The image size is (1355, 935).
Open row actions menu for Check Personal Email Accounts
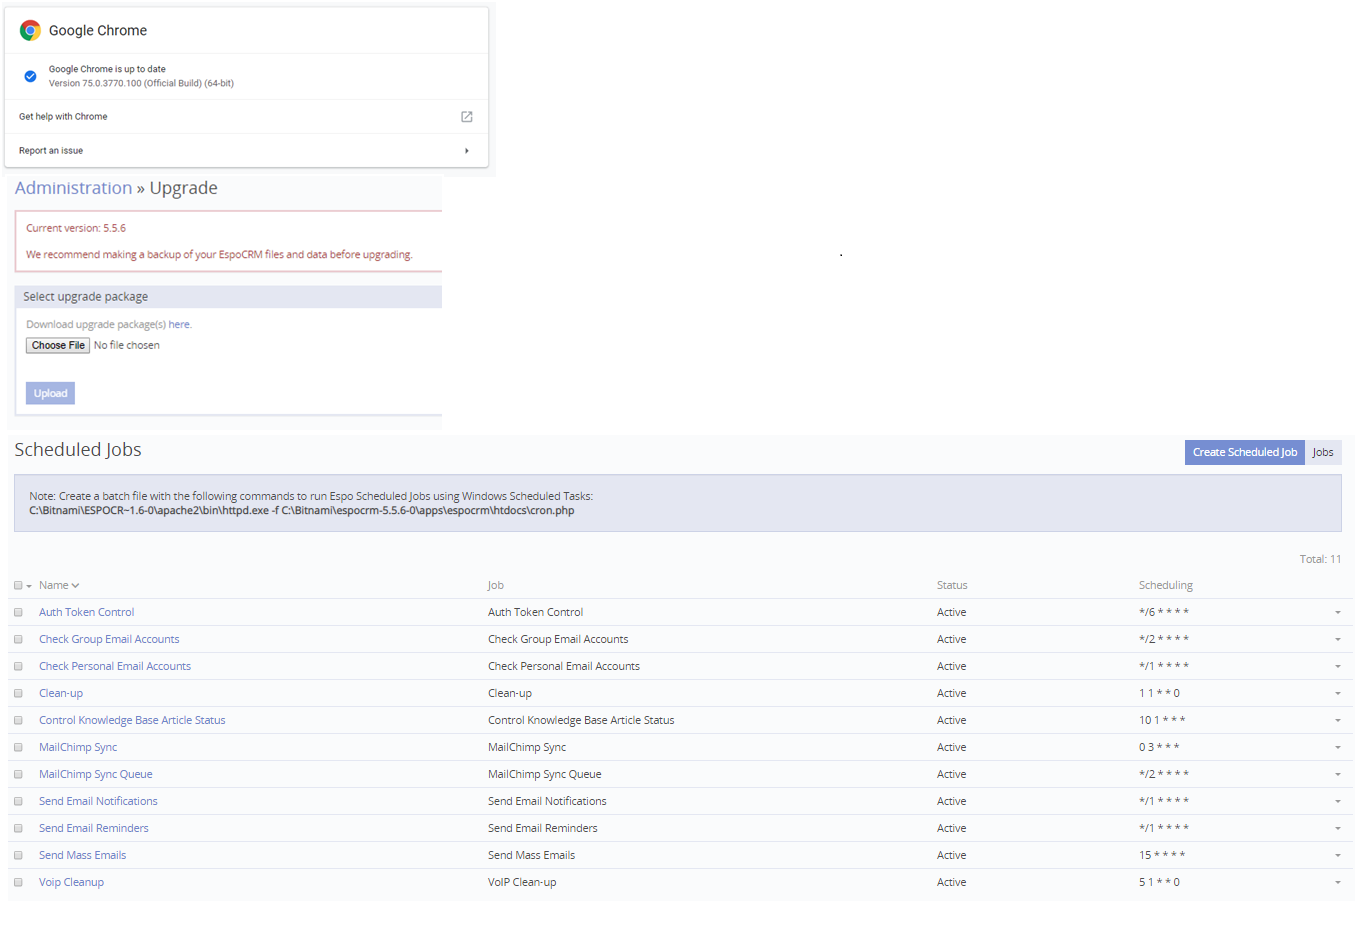point(1338,667)
